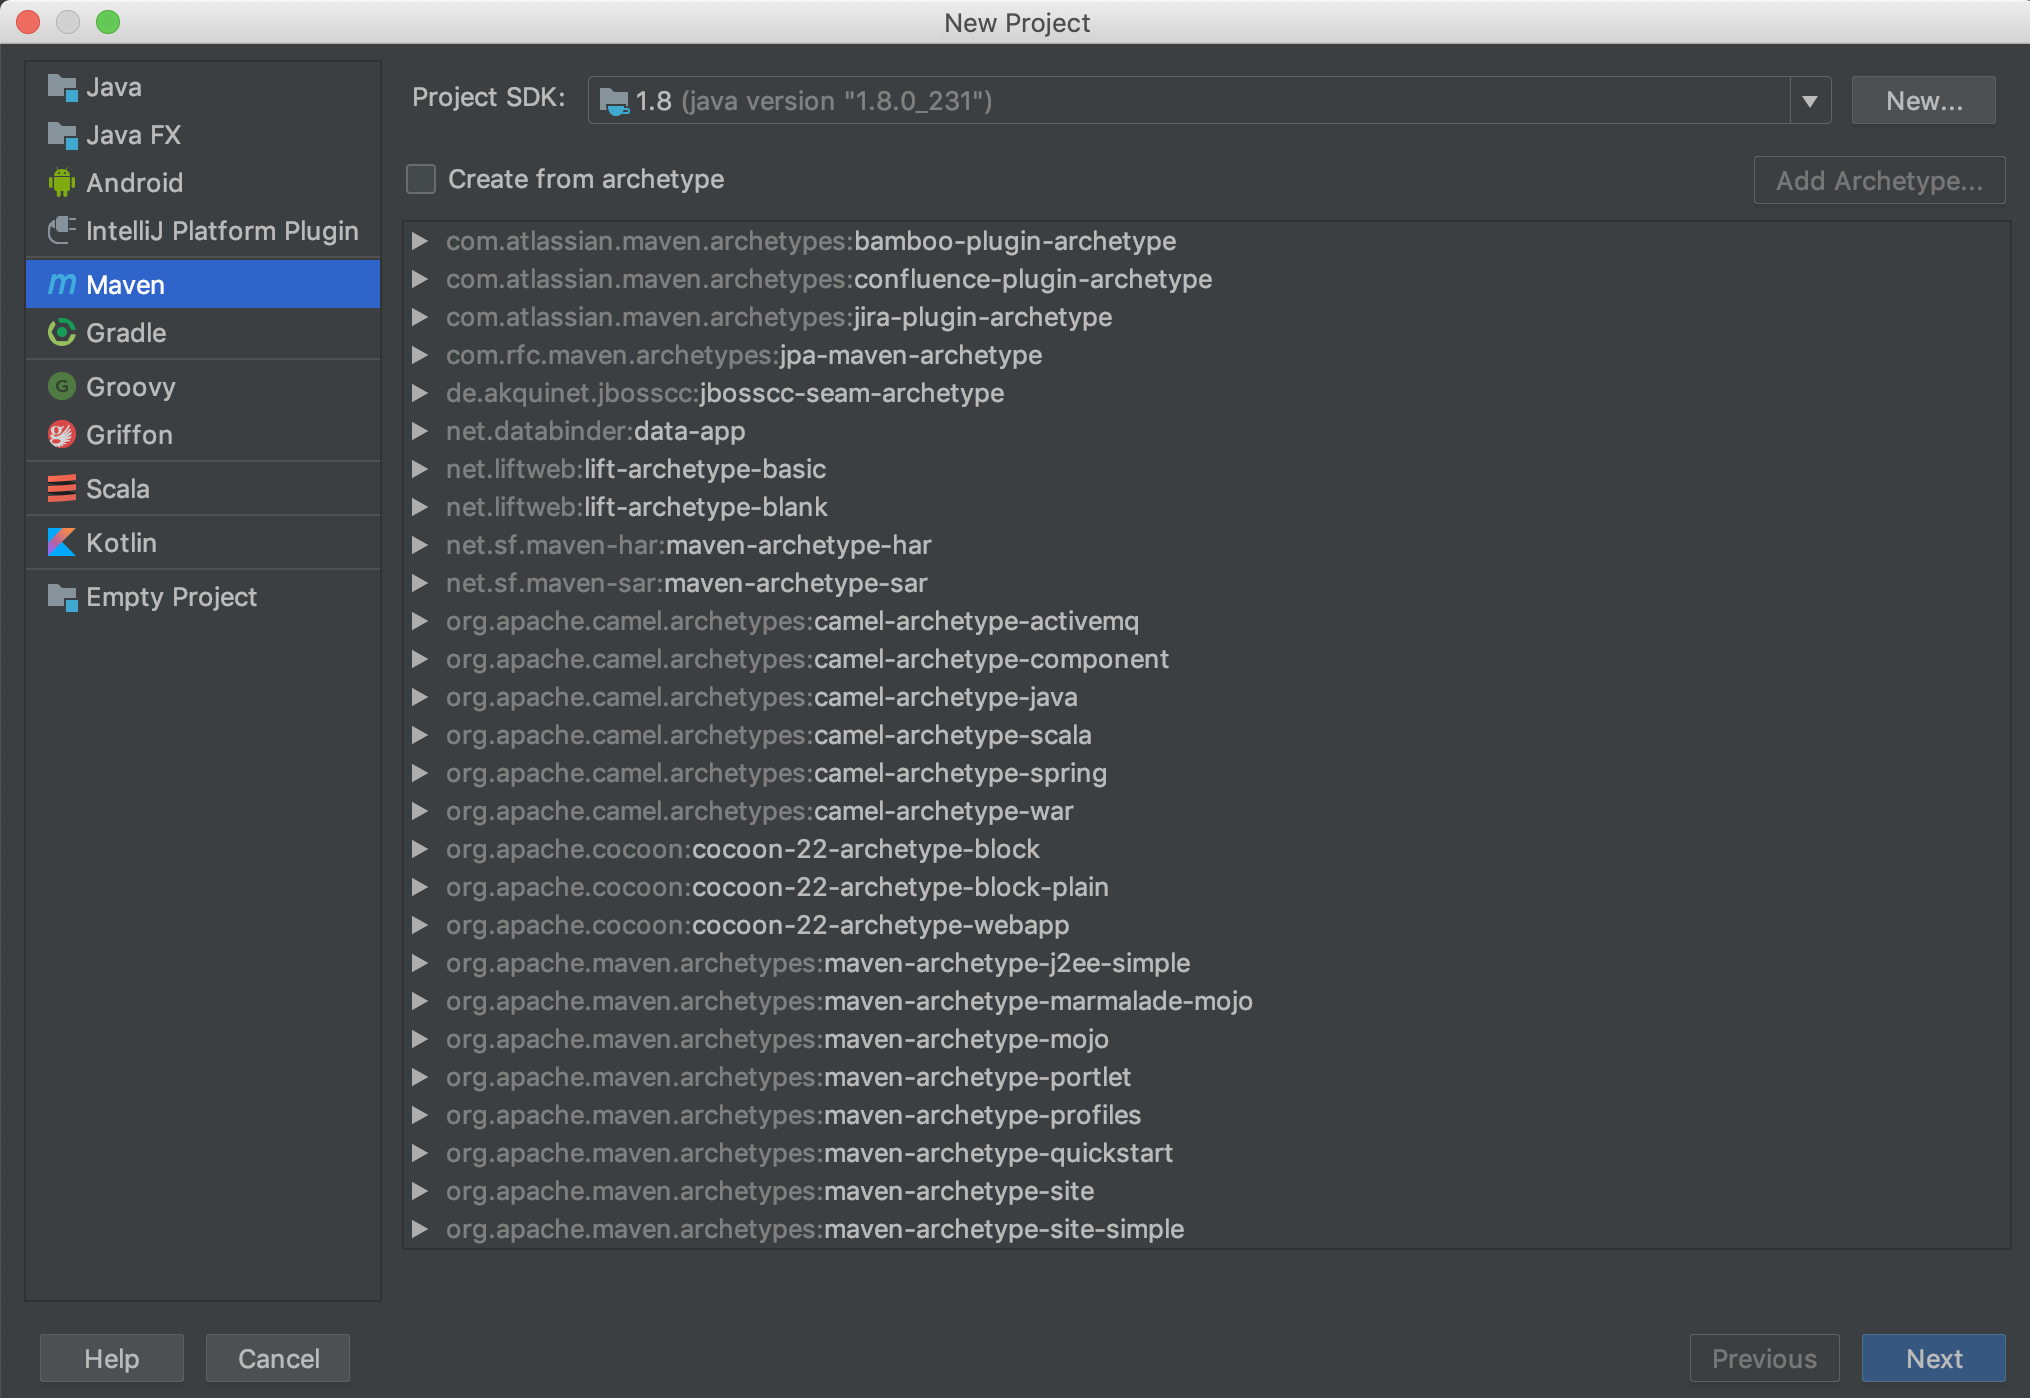This screenshot has height=1398, width=2030.
Task: Click the Empty Project folder icon
Action: point(62,598)
